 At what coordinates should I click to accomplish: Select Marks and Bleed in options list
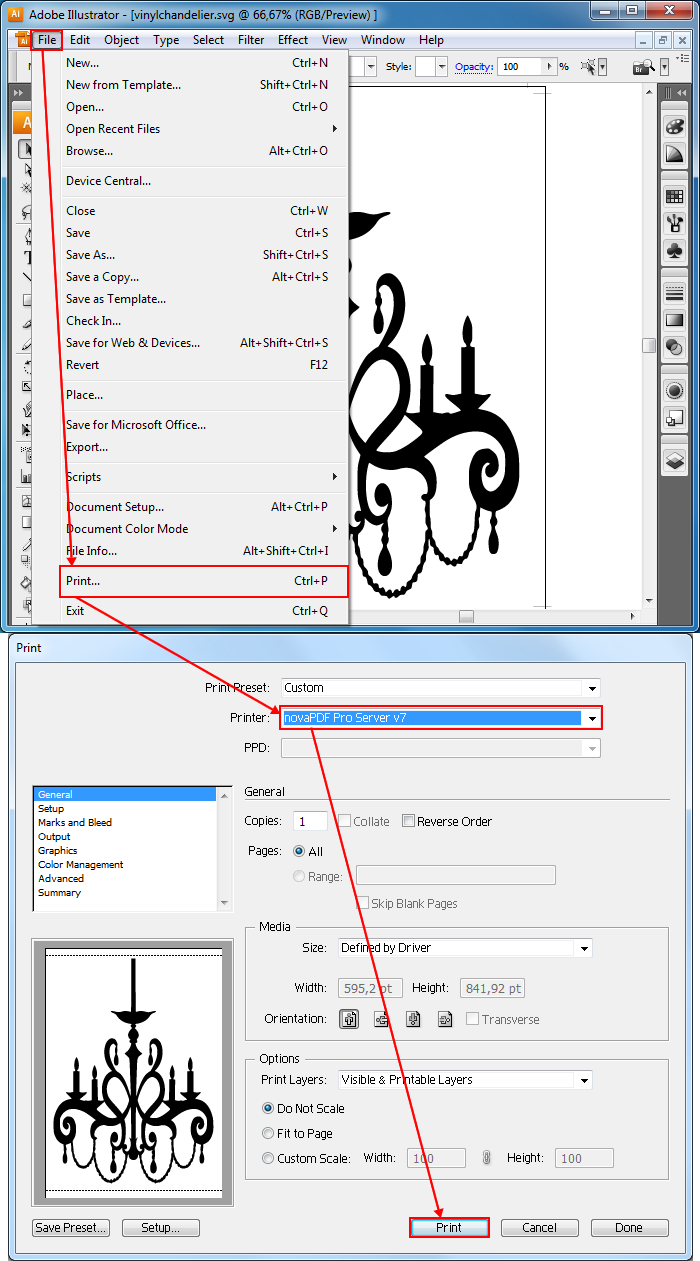pyautogui.click(x=75, y=822)
